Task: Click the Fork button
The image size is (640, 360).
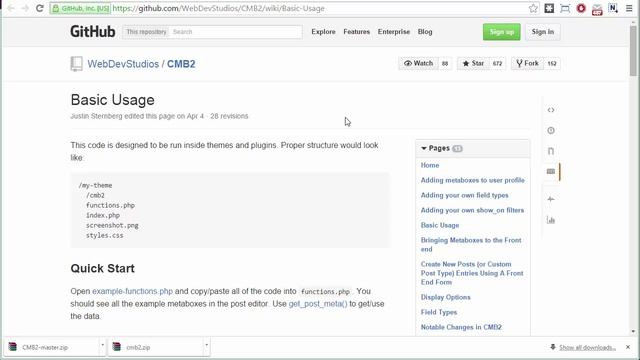Action: click(527, 63)
